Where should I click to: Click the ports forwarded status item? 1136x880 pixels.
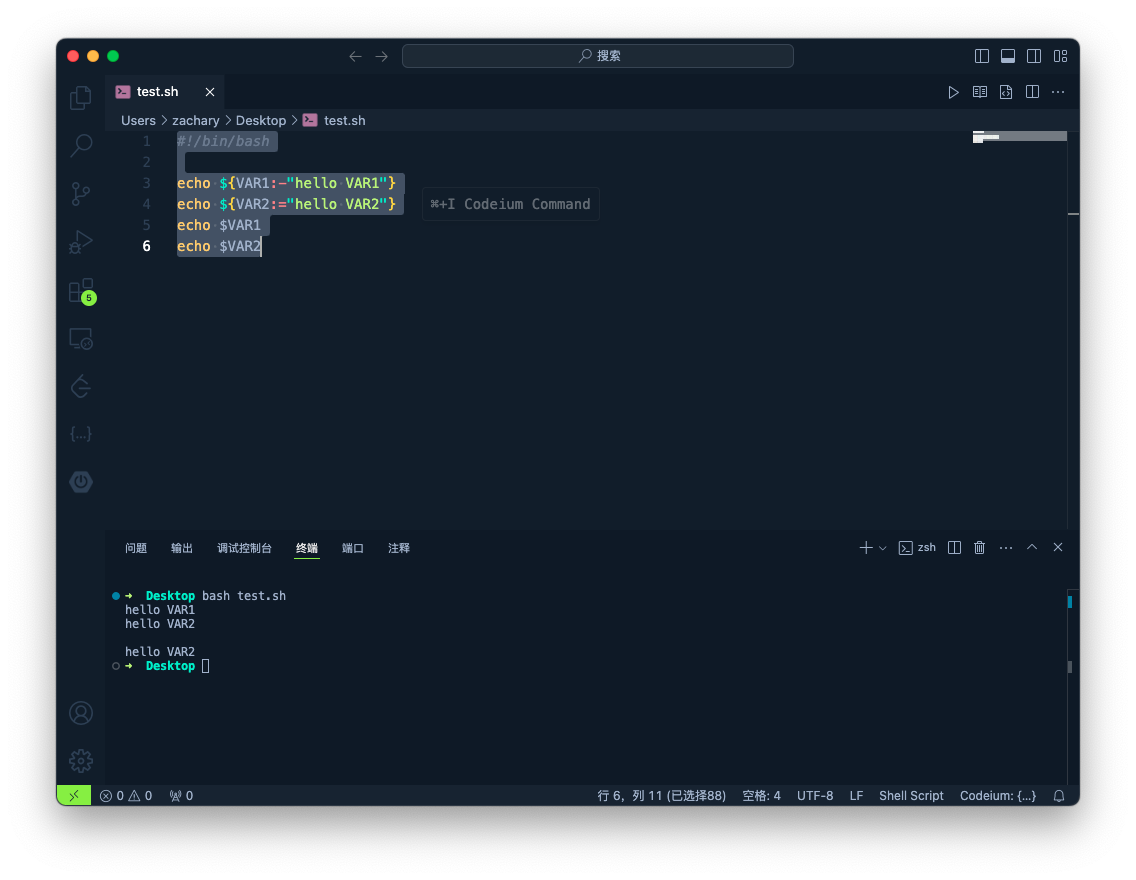coord(181,795)
